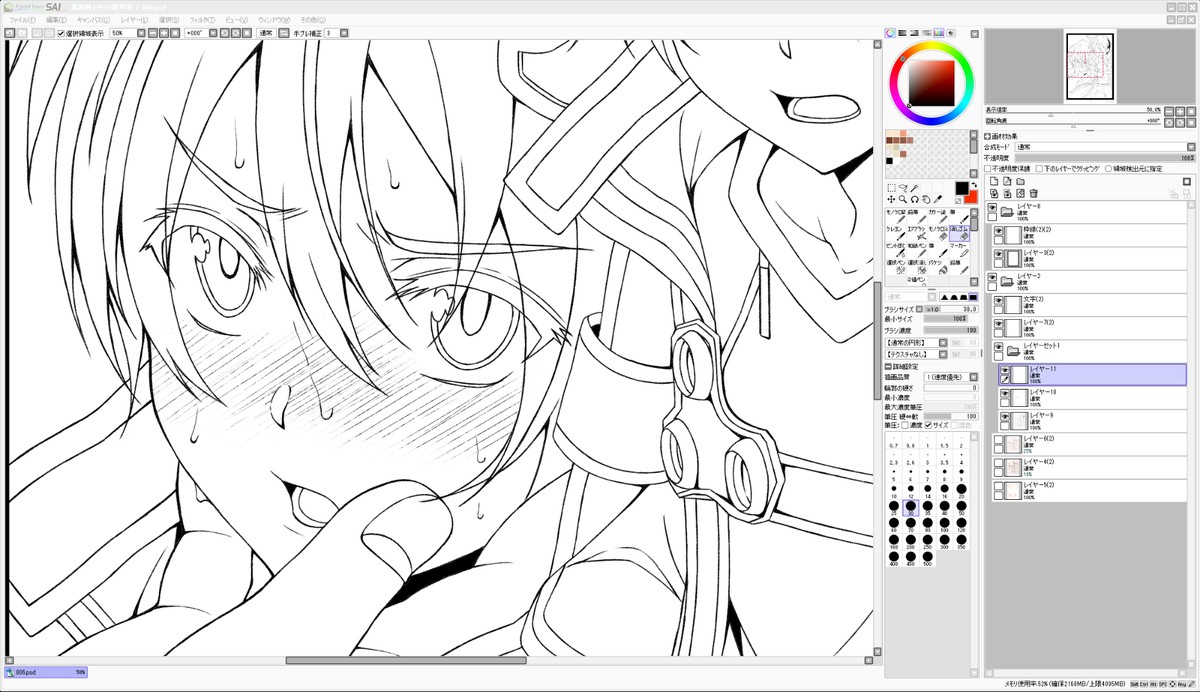This screenshot has height=692, width=1200.
Task: Hide layer レイヤー11 using its eye icon
Action: coord(1004,370)
